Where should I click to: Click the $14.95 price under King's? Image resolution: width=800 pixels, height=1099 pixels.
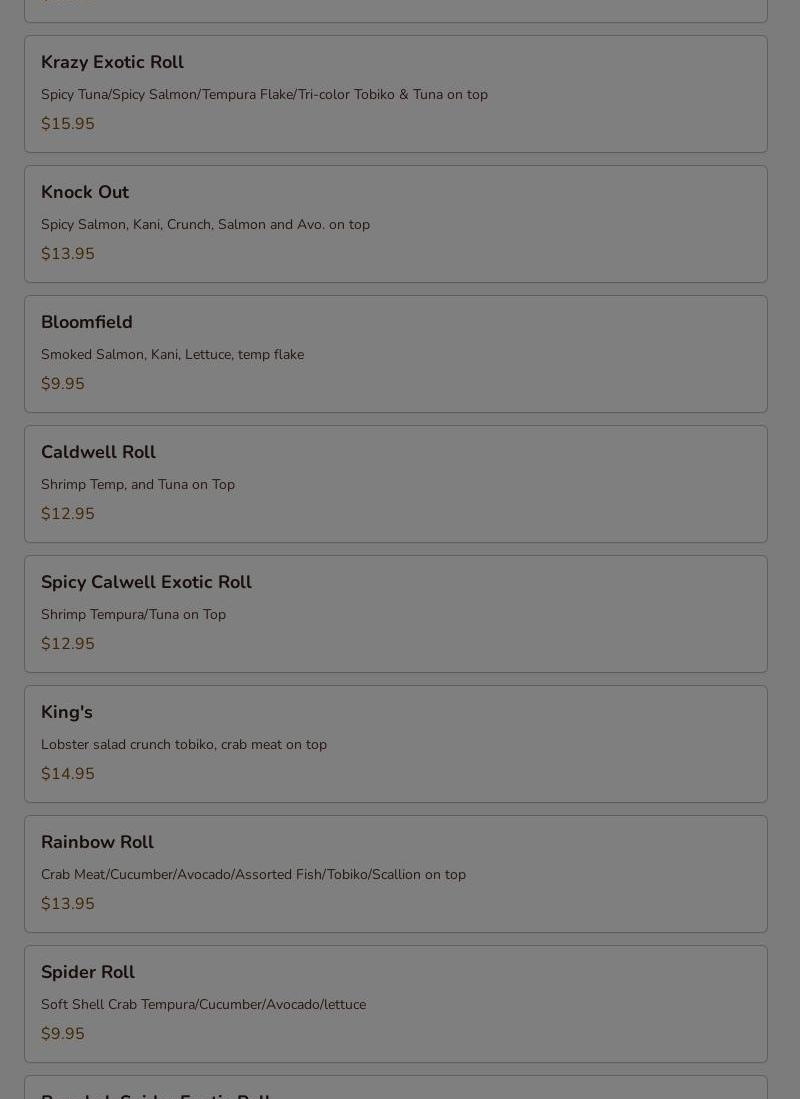pos(68,774)
